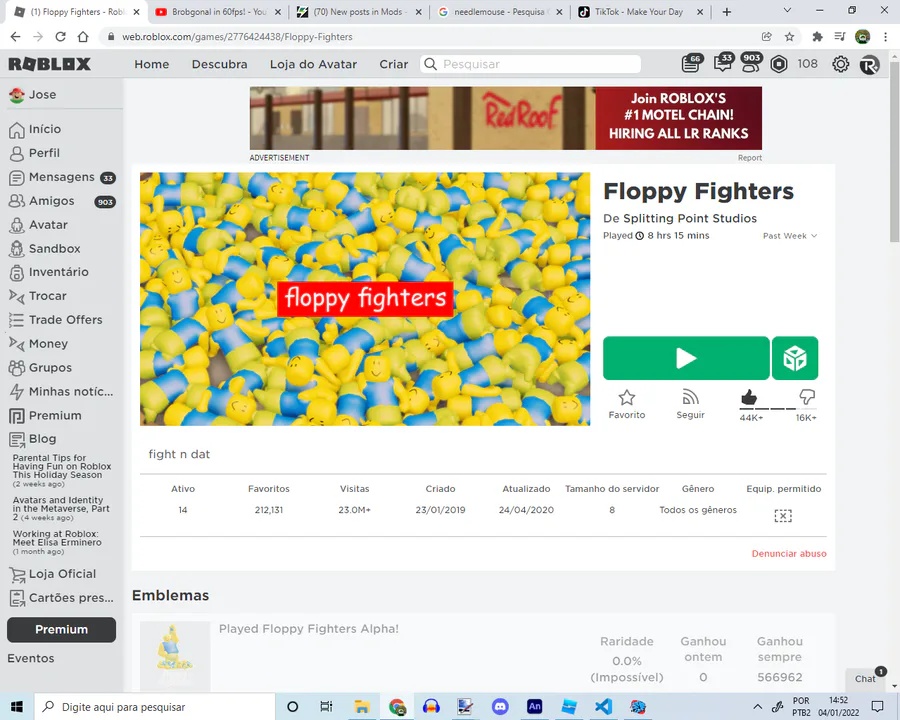Open Premium sidebar item
The width and height of the screenshot is (900, 720).
coord(45,416)
